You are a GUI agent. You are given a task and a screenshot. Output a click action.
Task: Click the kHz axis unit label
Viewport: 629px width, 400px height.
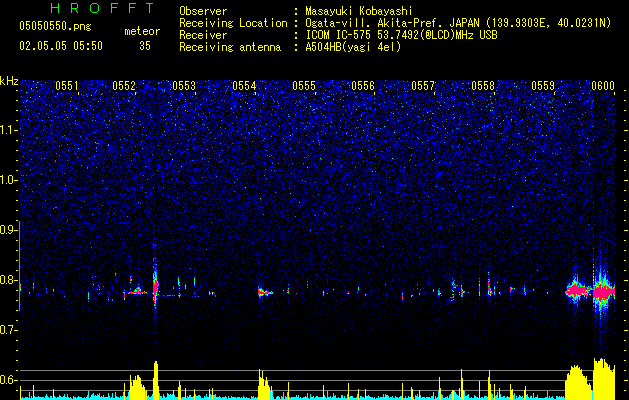9,81
